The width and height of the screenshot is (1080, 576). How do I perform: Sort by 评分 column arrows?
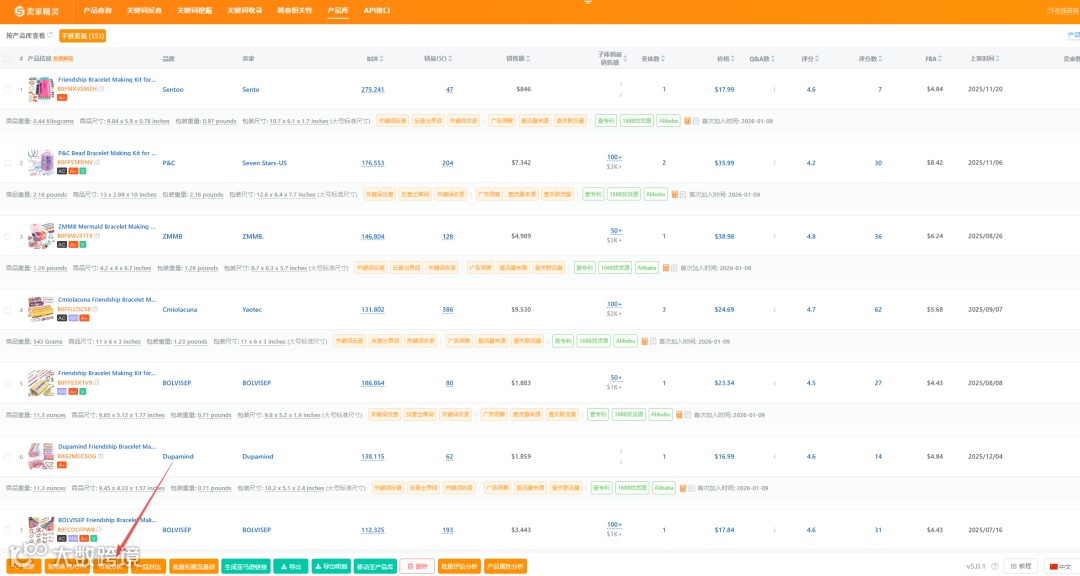[x=817, y=59]
